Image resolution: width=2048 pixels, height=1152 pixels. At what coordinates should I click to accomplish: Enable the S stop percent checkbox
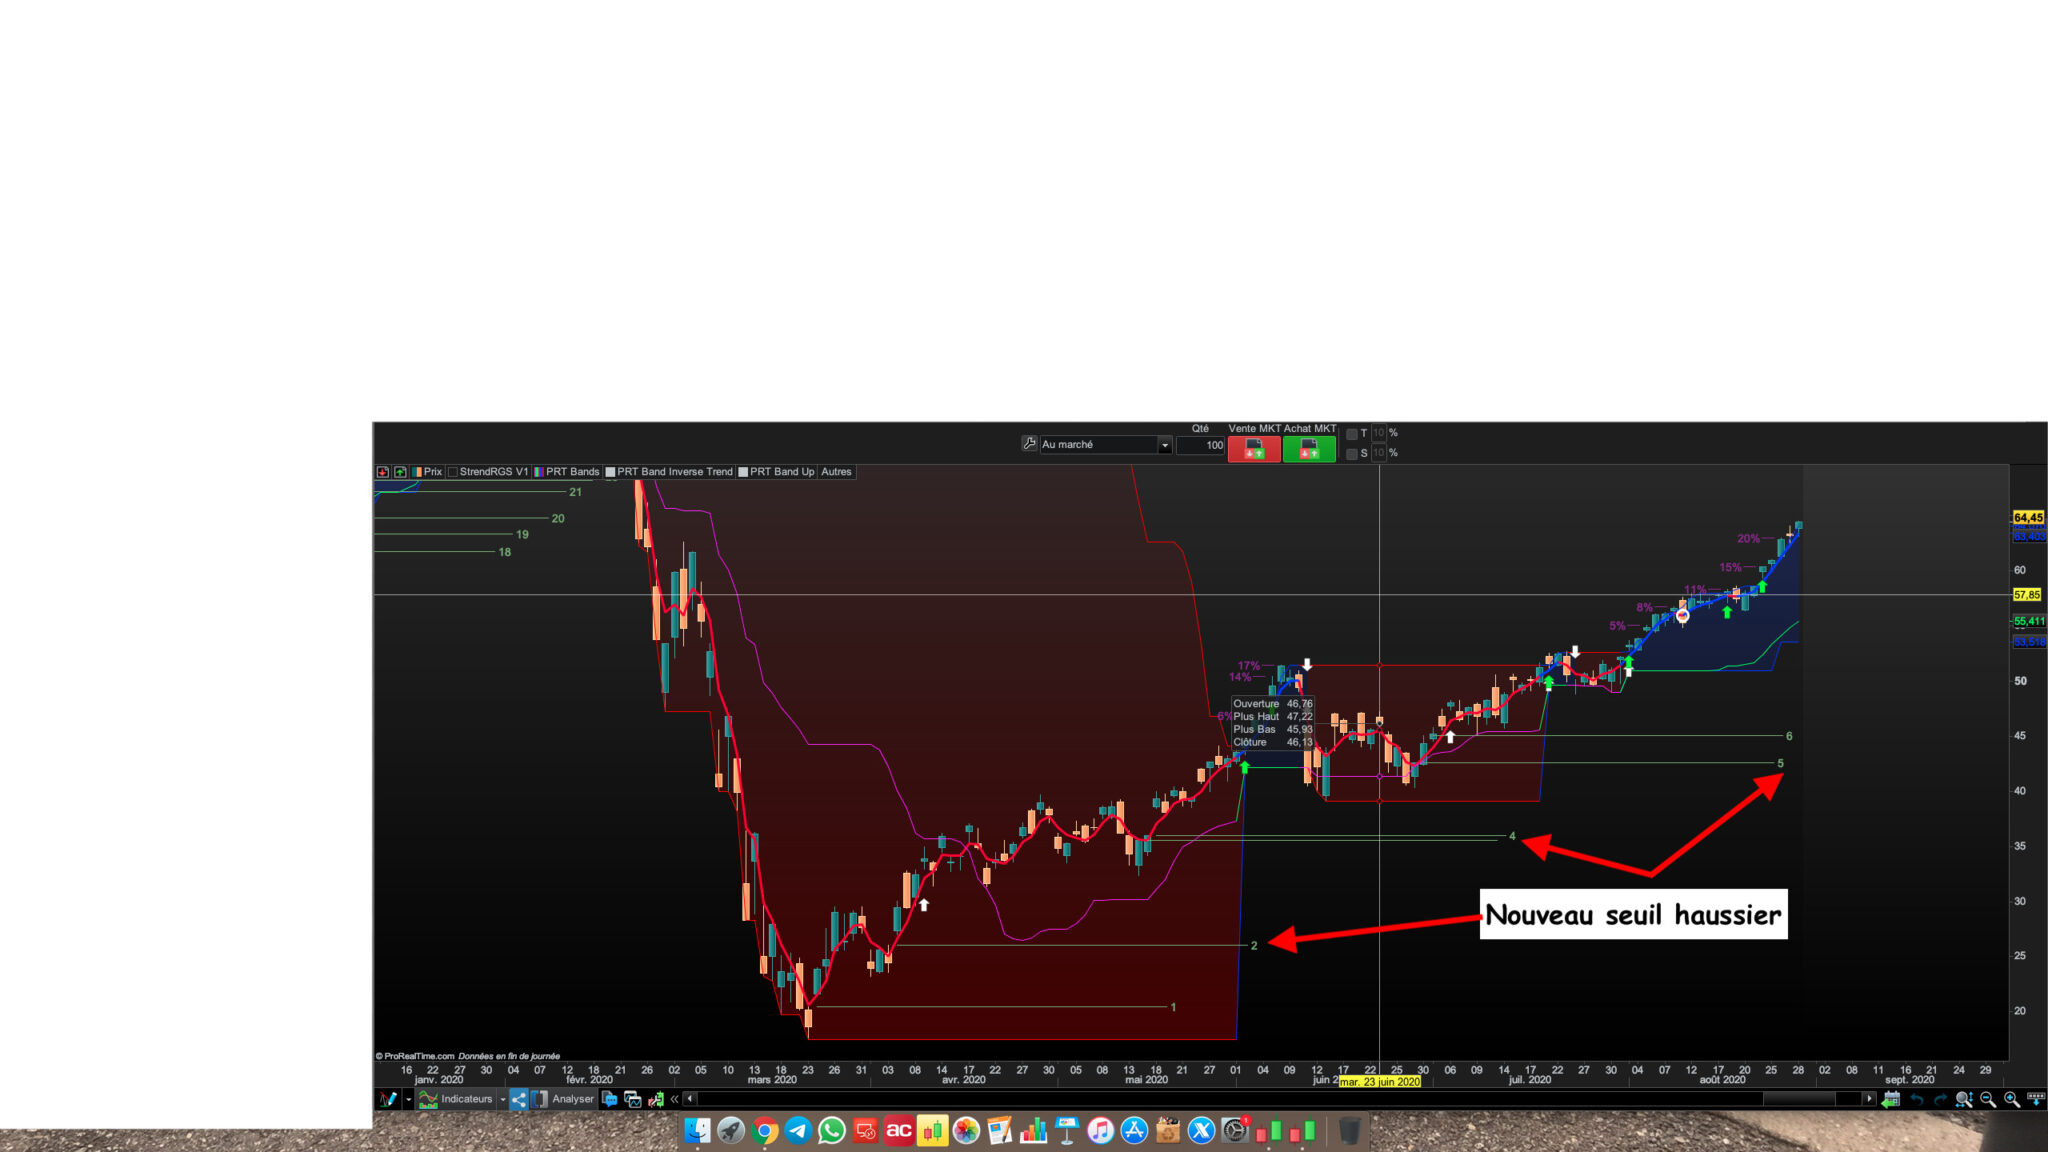pyautogui.click(x=1352, y=454)
